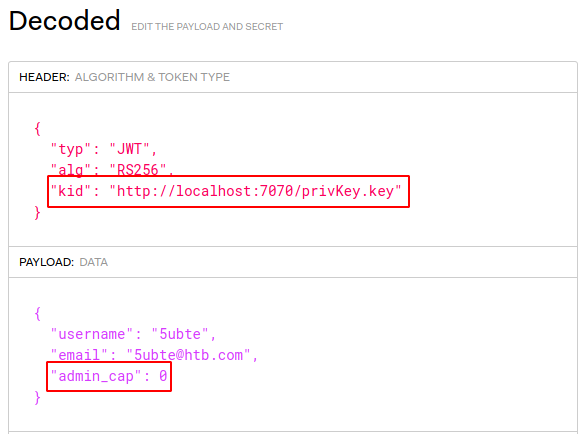The image size is (581, 434).
Task: Click the email value 5ubte@htb.com
Action: (x=188, y=355)
